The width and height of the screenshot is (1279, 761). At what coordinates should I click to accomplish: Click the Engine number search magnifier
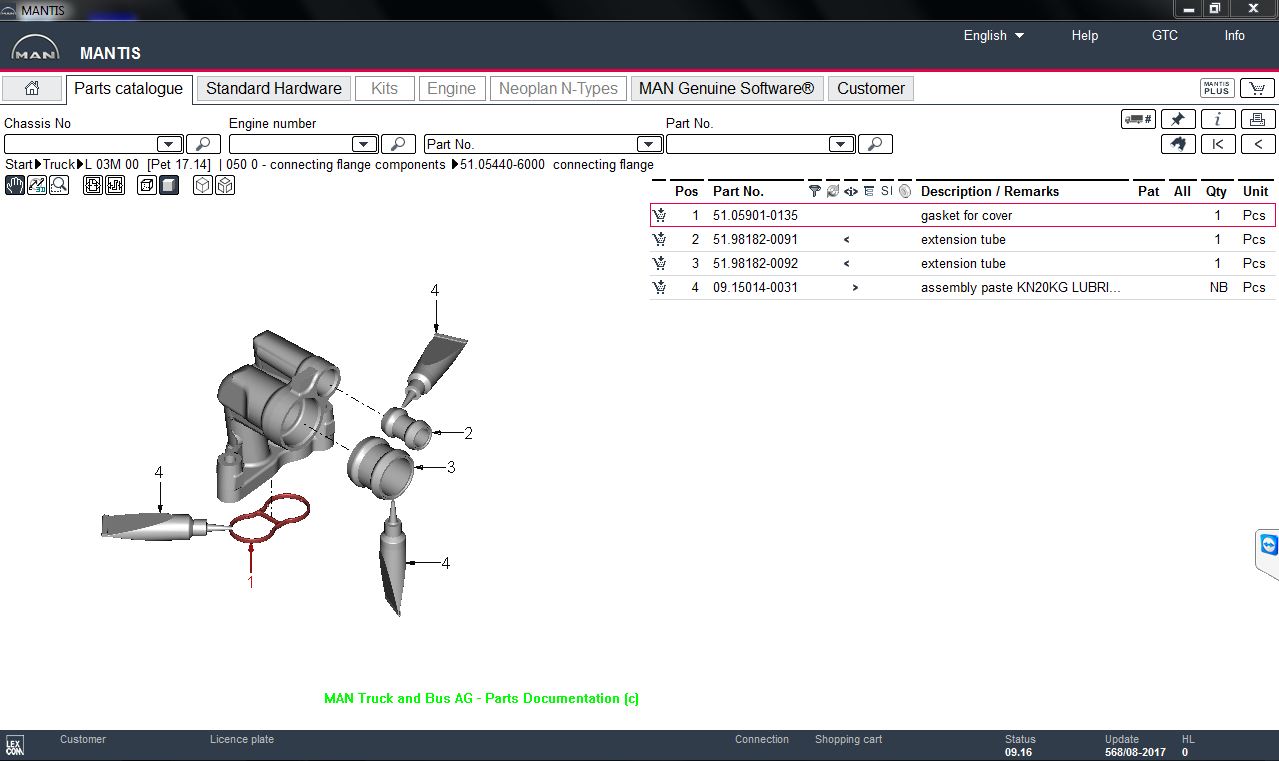click(398, 144)
